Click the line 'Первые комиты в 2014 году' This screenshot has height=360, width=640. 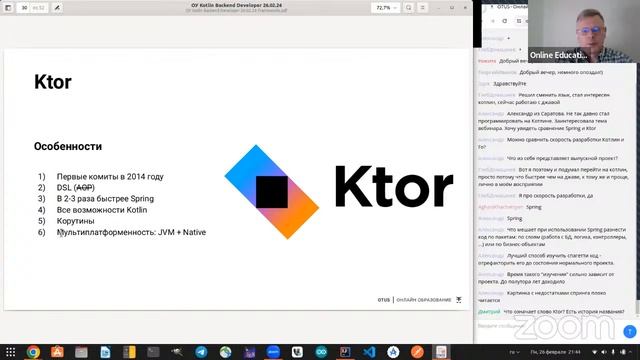[110, 176]
